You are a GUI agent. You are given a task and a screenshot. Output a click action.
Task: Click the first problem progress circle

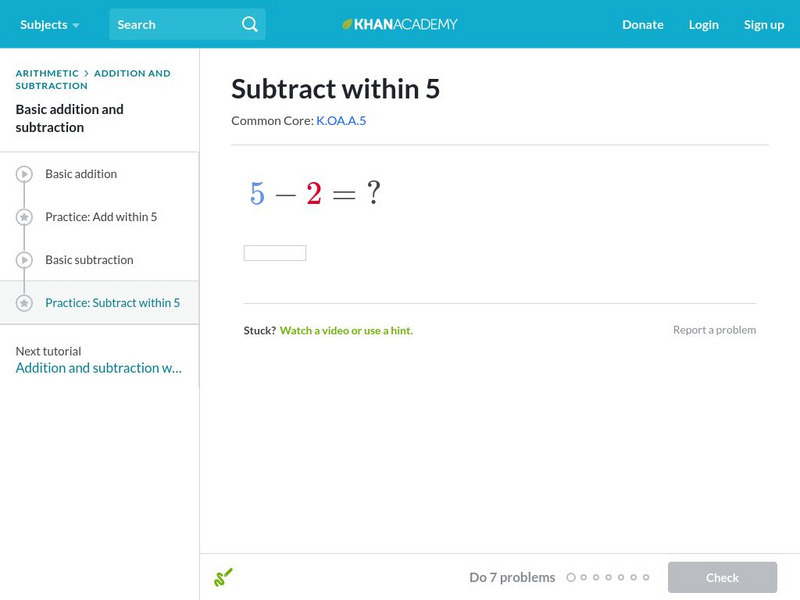click(x=571, y=577)
